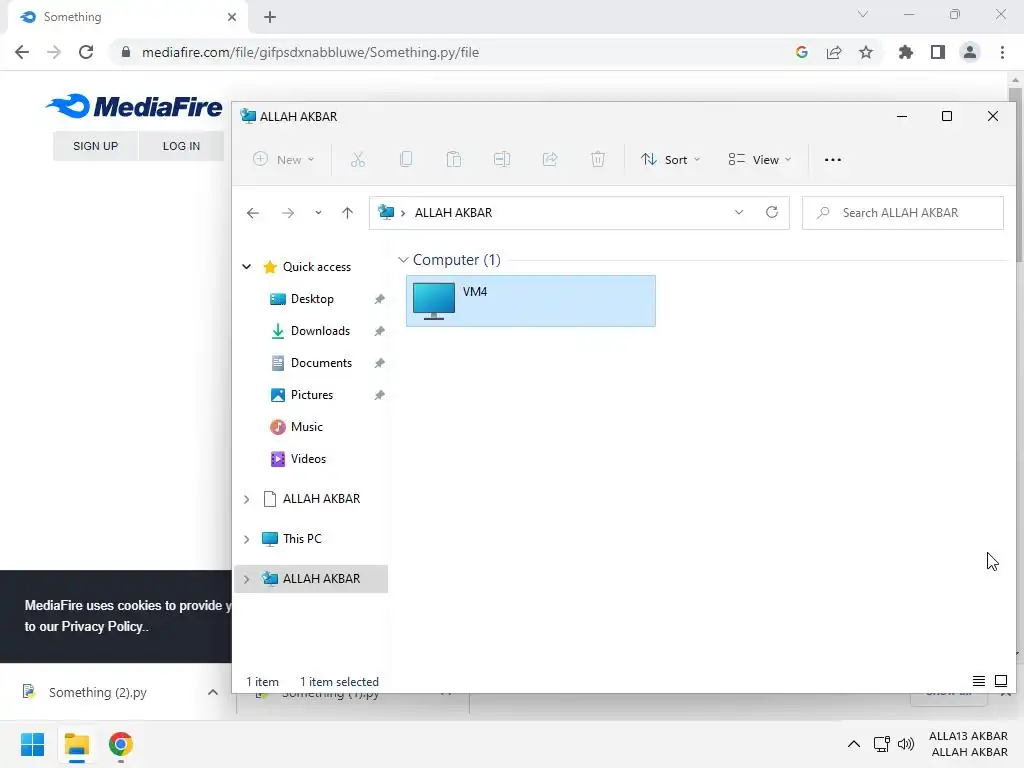Click network icon in system tray
Screen dimensions: 1024x768
(882, 744)
